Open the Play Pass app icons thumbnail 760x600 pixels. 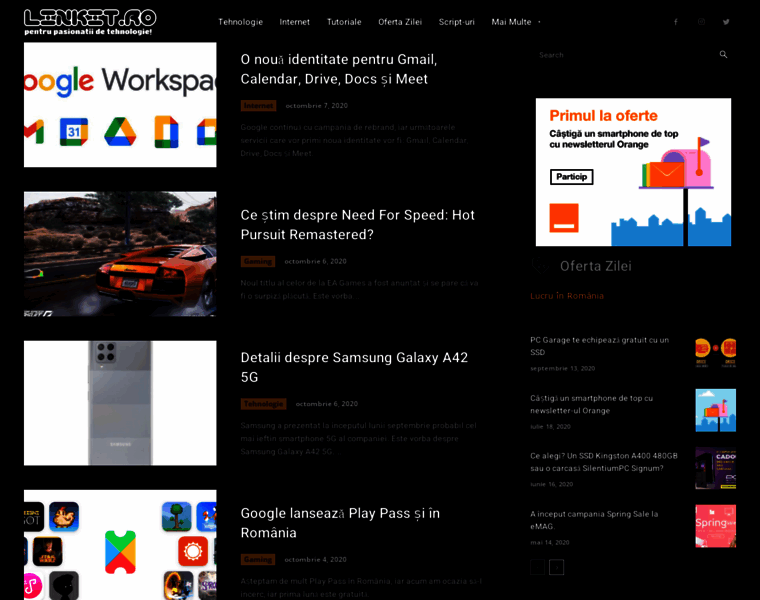[x=120, y=545]
